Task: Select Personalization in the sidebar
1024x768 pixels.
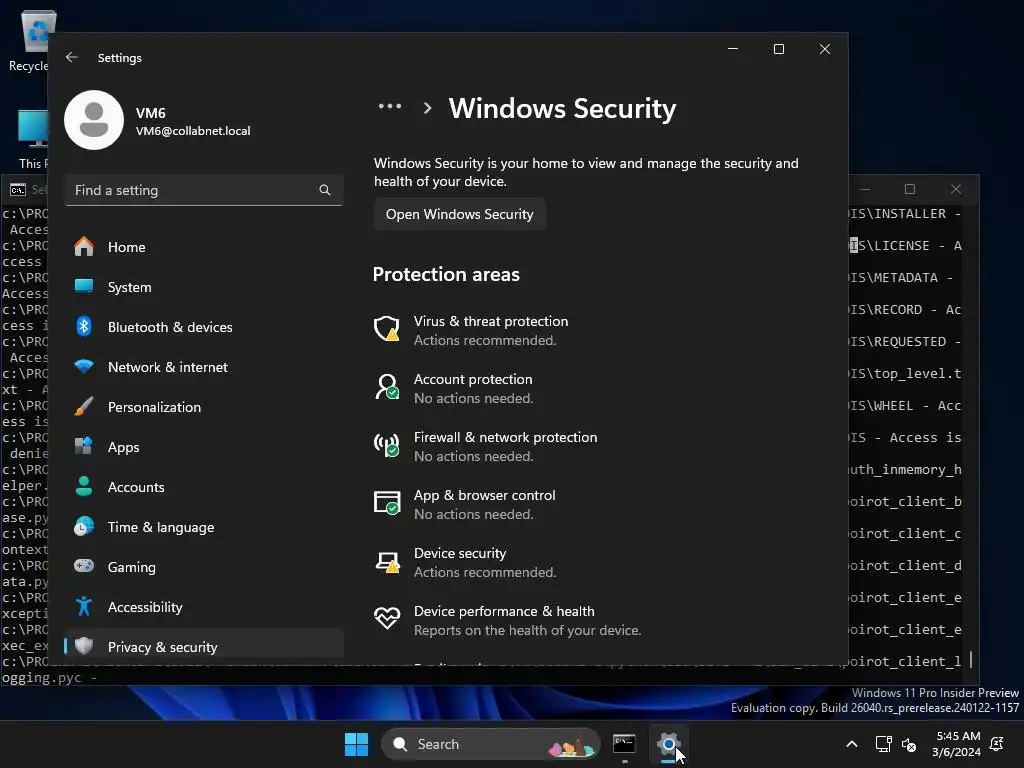Action: [x=204, y=407]
